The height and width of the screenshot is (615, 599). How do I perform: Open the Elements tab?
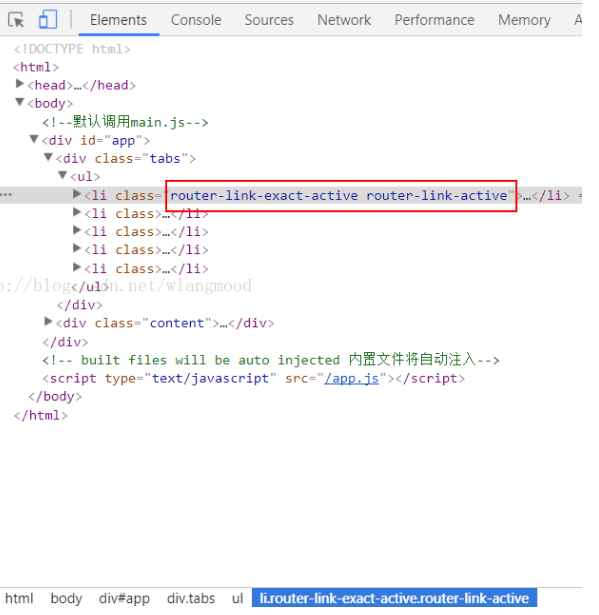coord(118,20)
